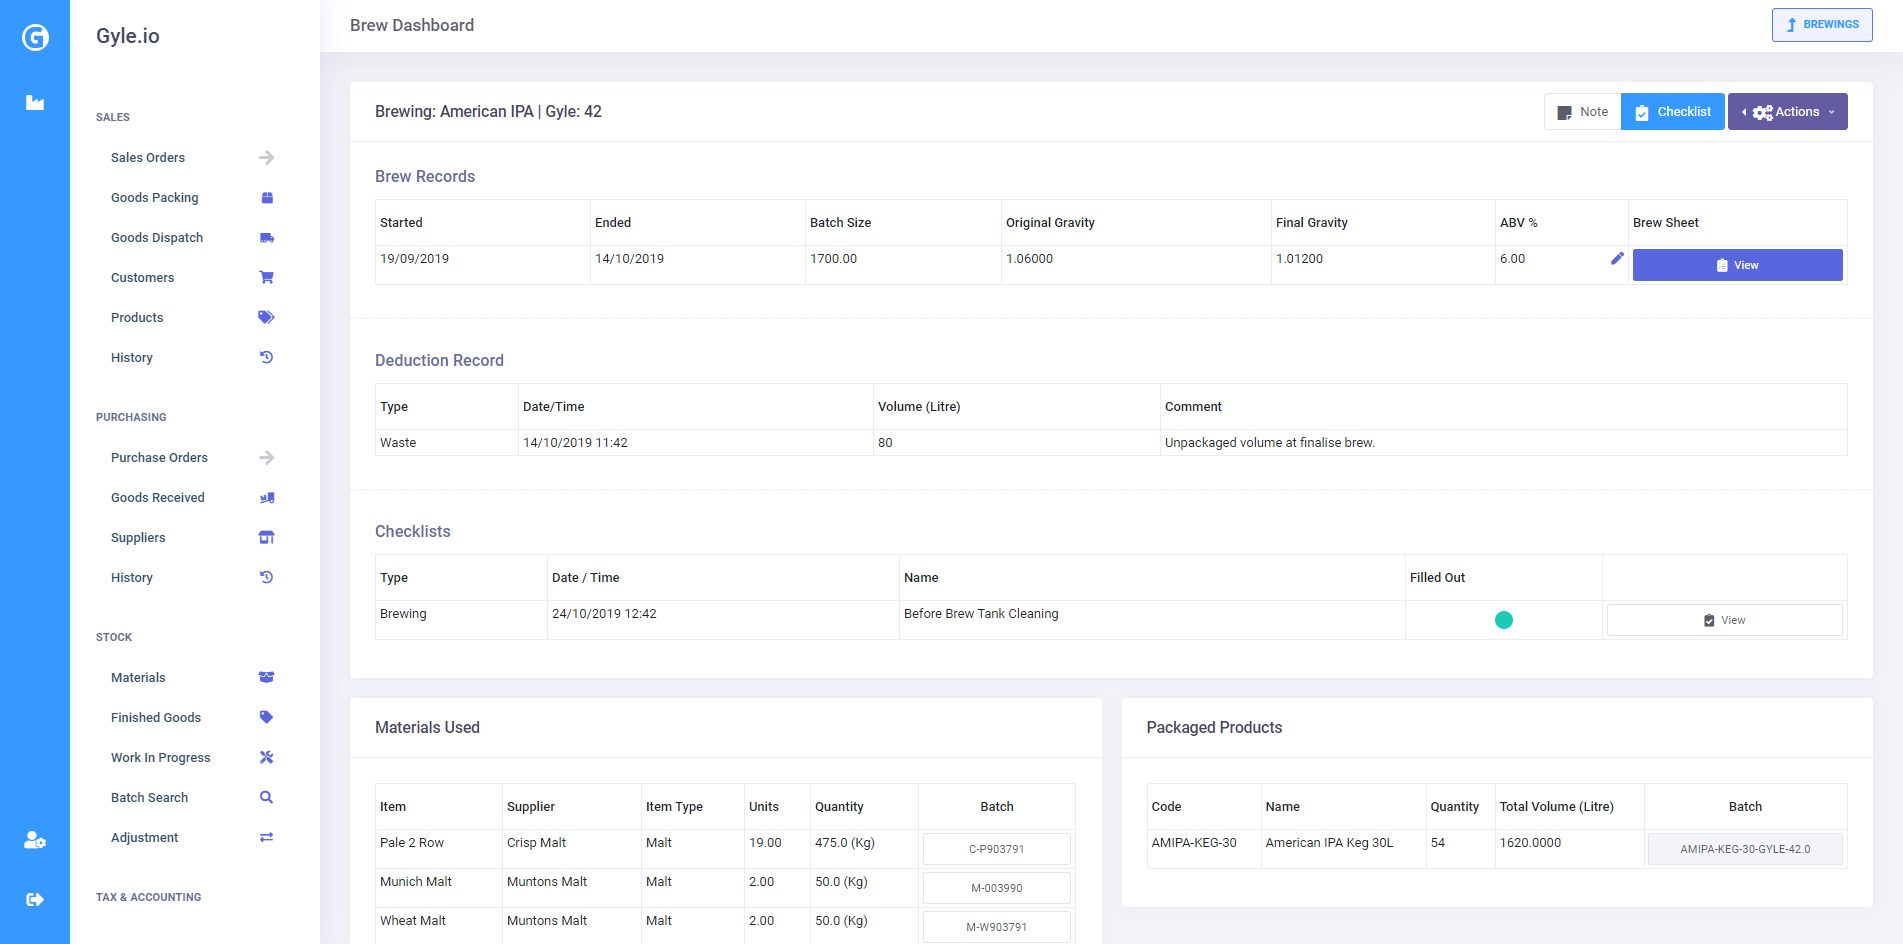Viewport: 1903px width, 944px height.
Task: Click the Work In Progress tools icon
Action: pyautogui.click(x=266, y=757)
